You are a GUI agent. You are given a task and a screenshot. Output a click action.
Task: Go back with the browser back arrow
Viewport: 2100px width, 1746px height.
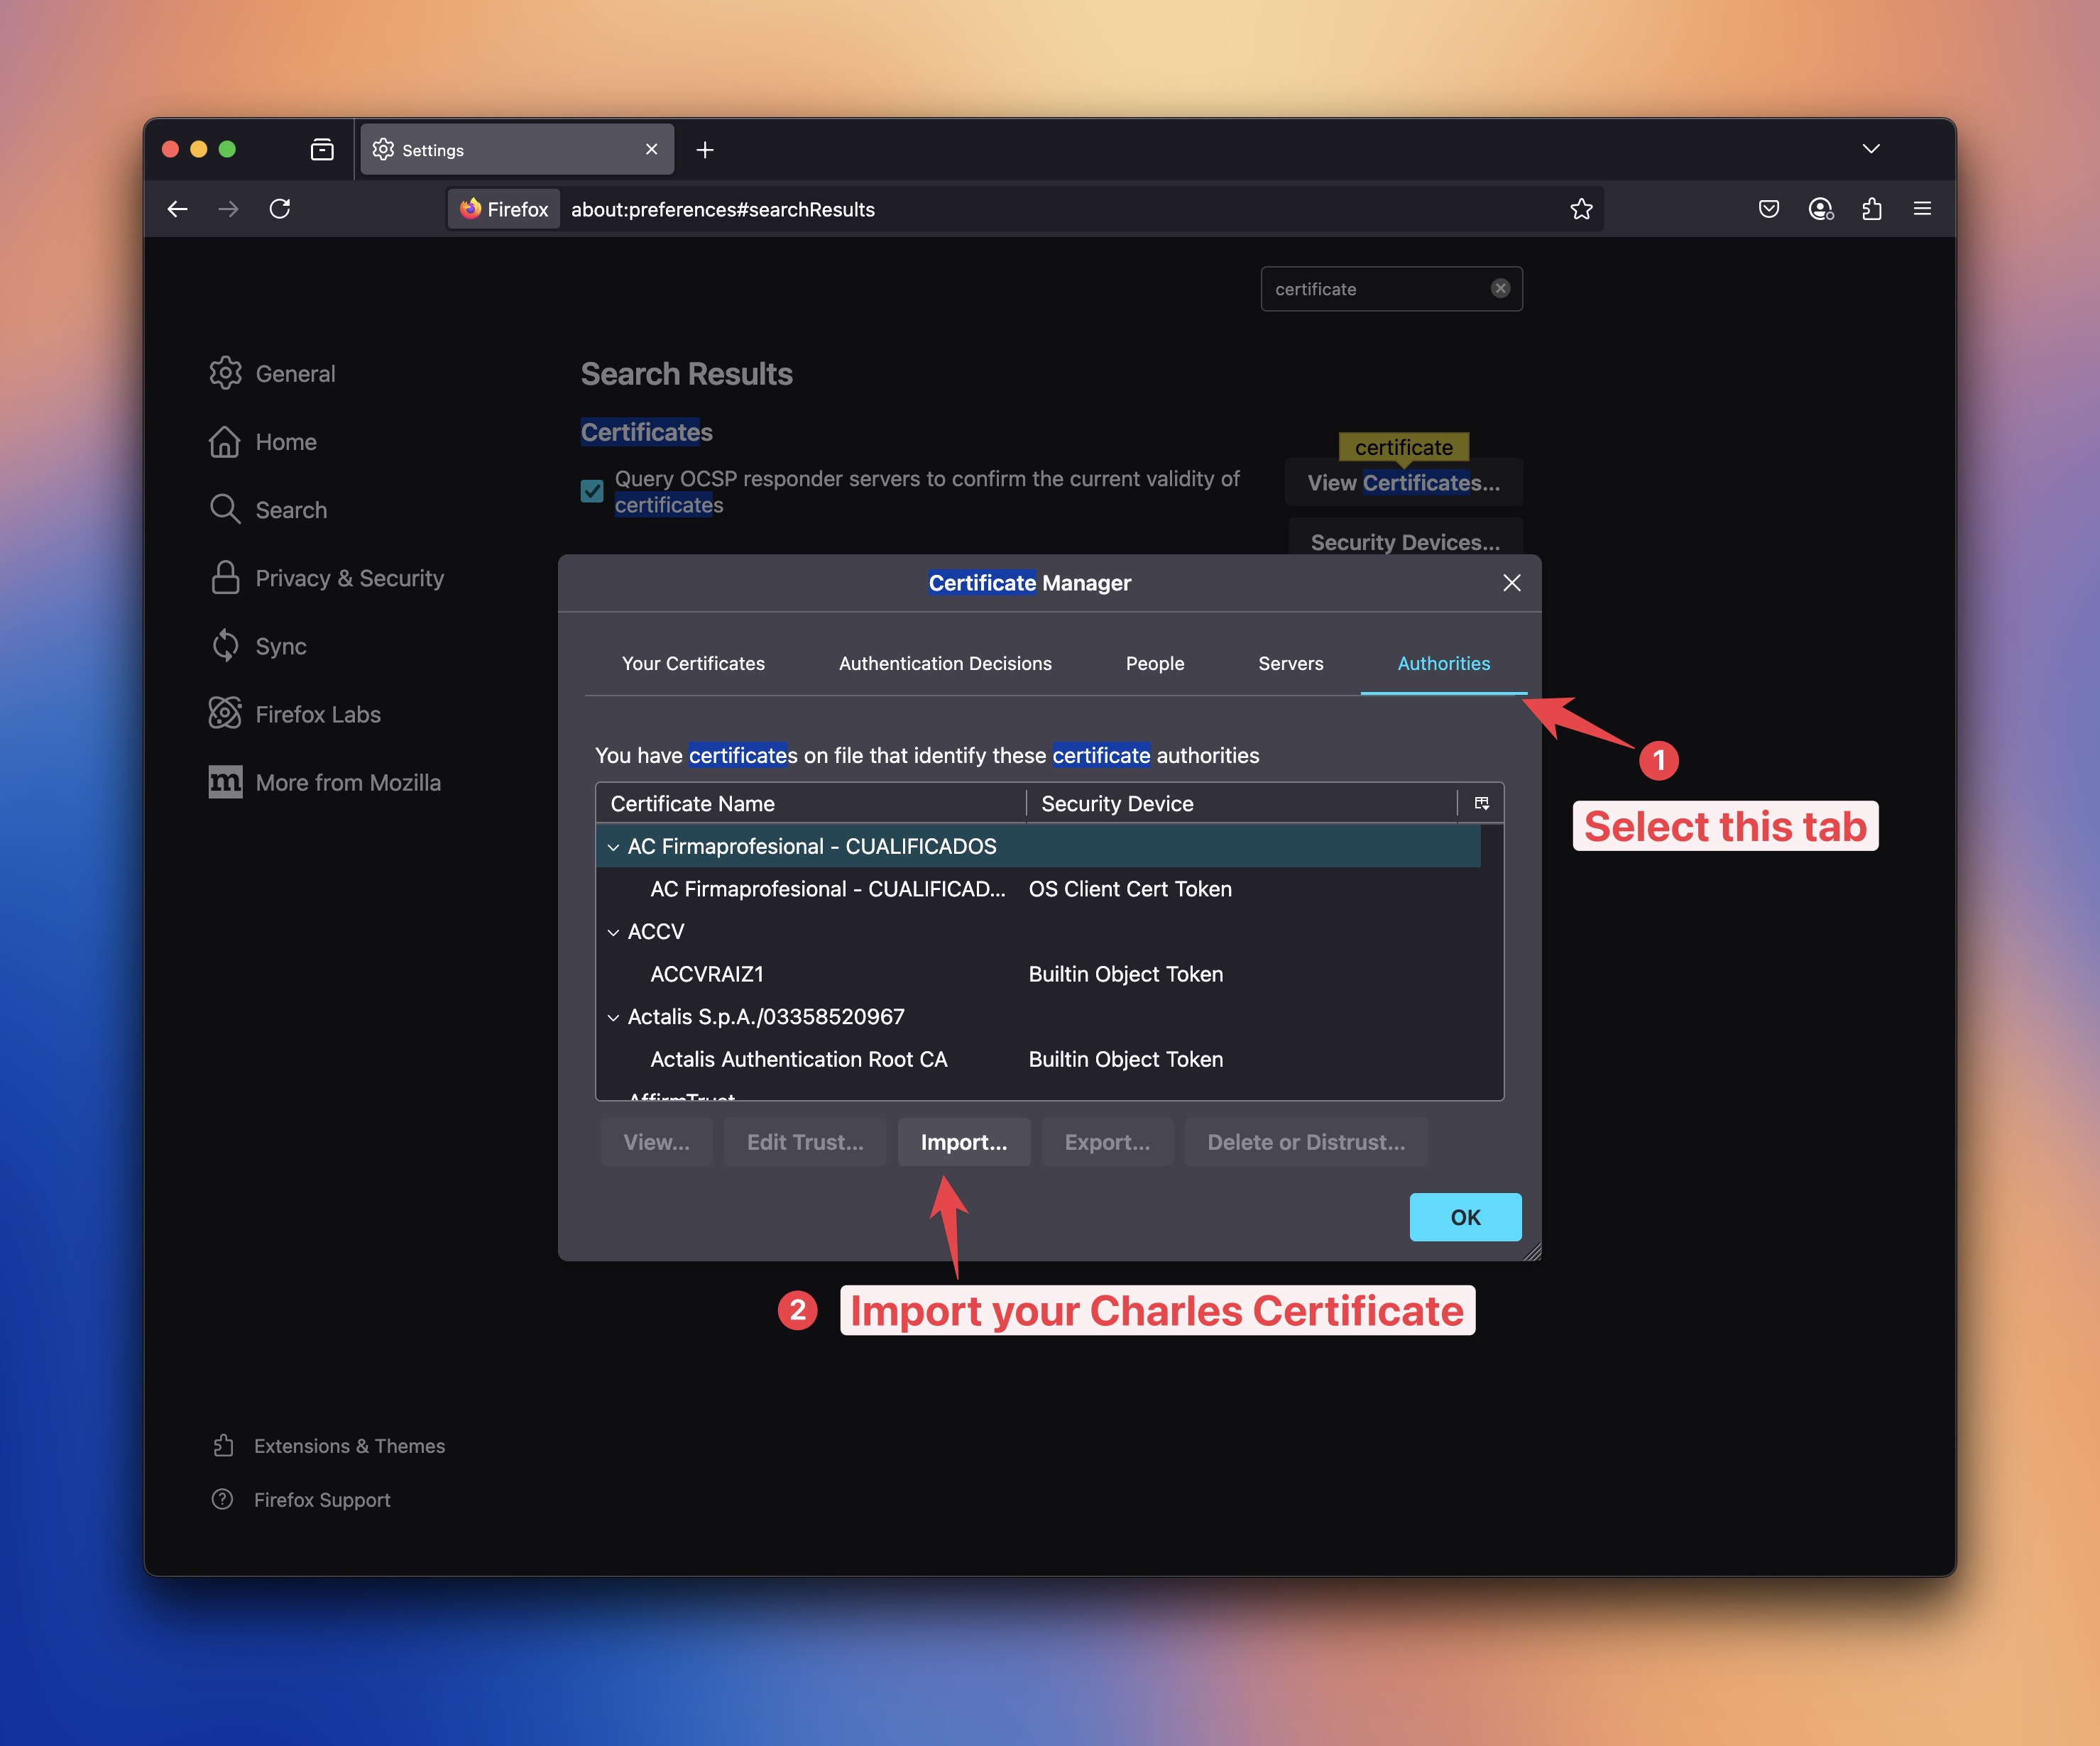click(x=178, y=209)
